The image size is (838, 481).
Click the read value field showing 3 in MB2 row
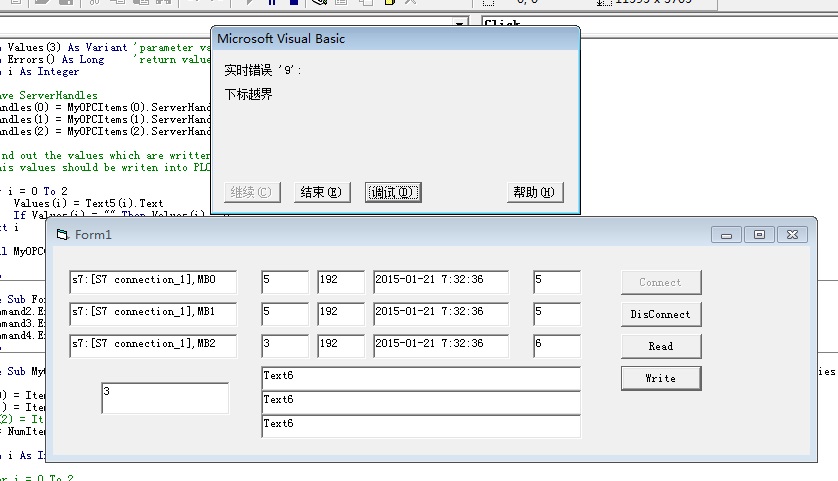285,346
